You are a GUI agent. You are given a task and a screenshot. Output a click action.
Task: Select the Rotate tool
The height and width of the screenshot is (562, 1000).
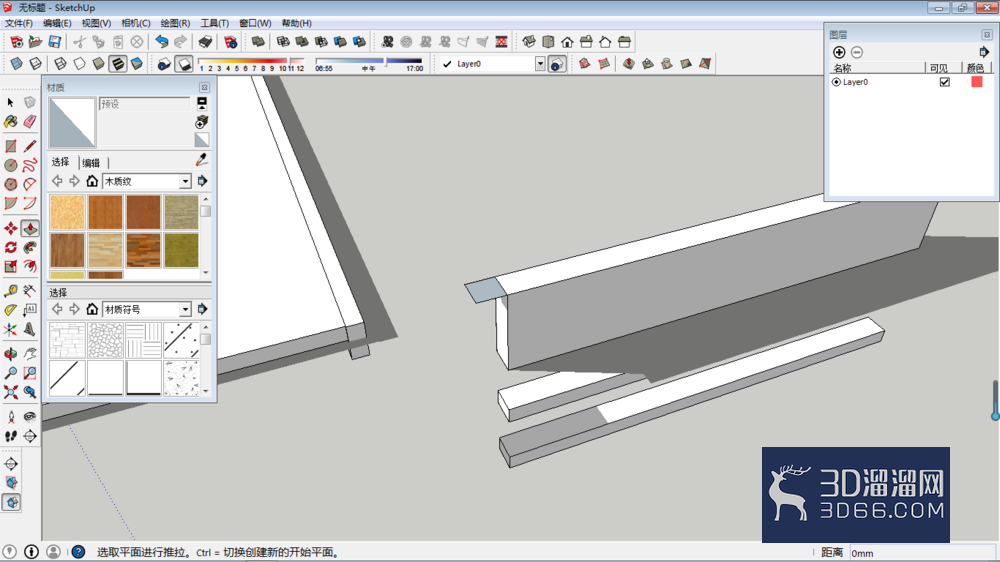(x=11, y=248)
